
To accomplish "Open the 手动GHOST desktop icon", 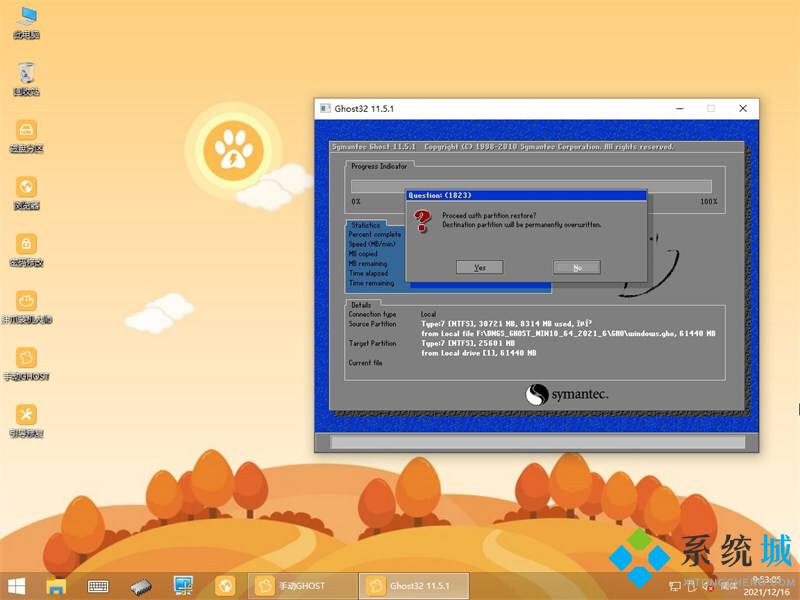I will pyautogui.click(x=26, y=365).
